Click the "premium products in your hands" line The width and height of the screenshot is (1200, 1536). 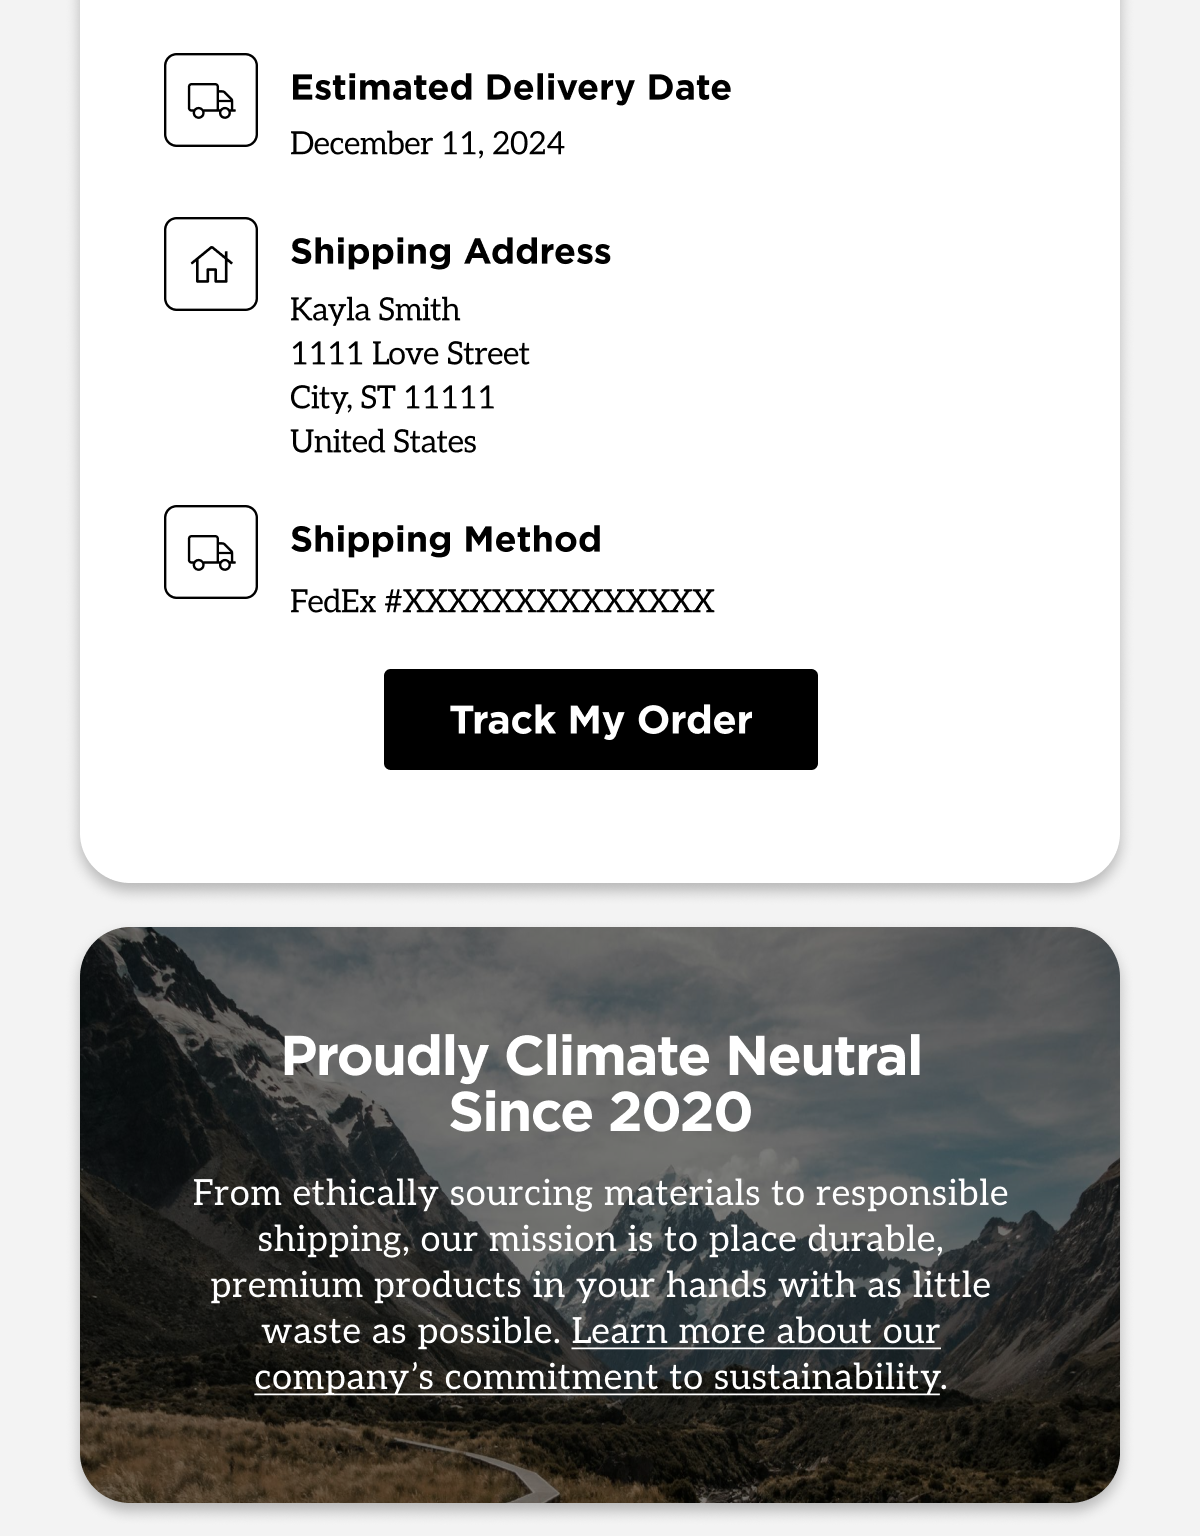point(600,1285)
